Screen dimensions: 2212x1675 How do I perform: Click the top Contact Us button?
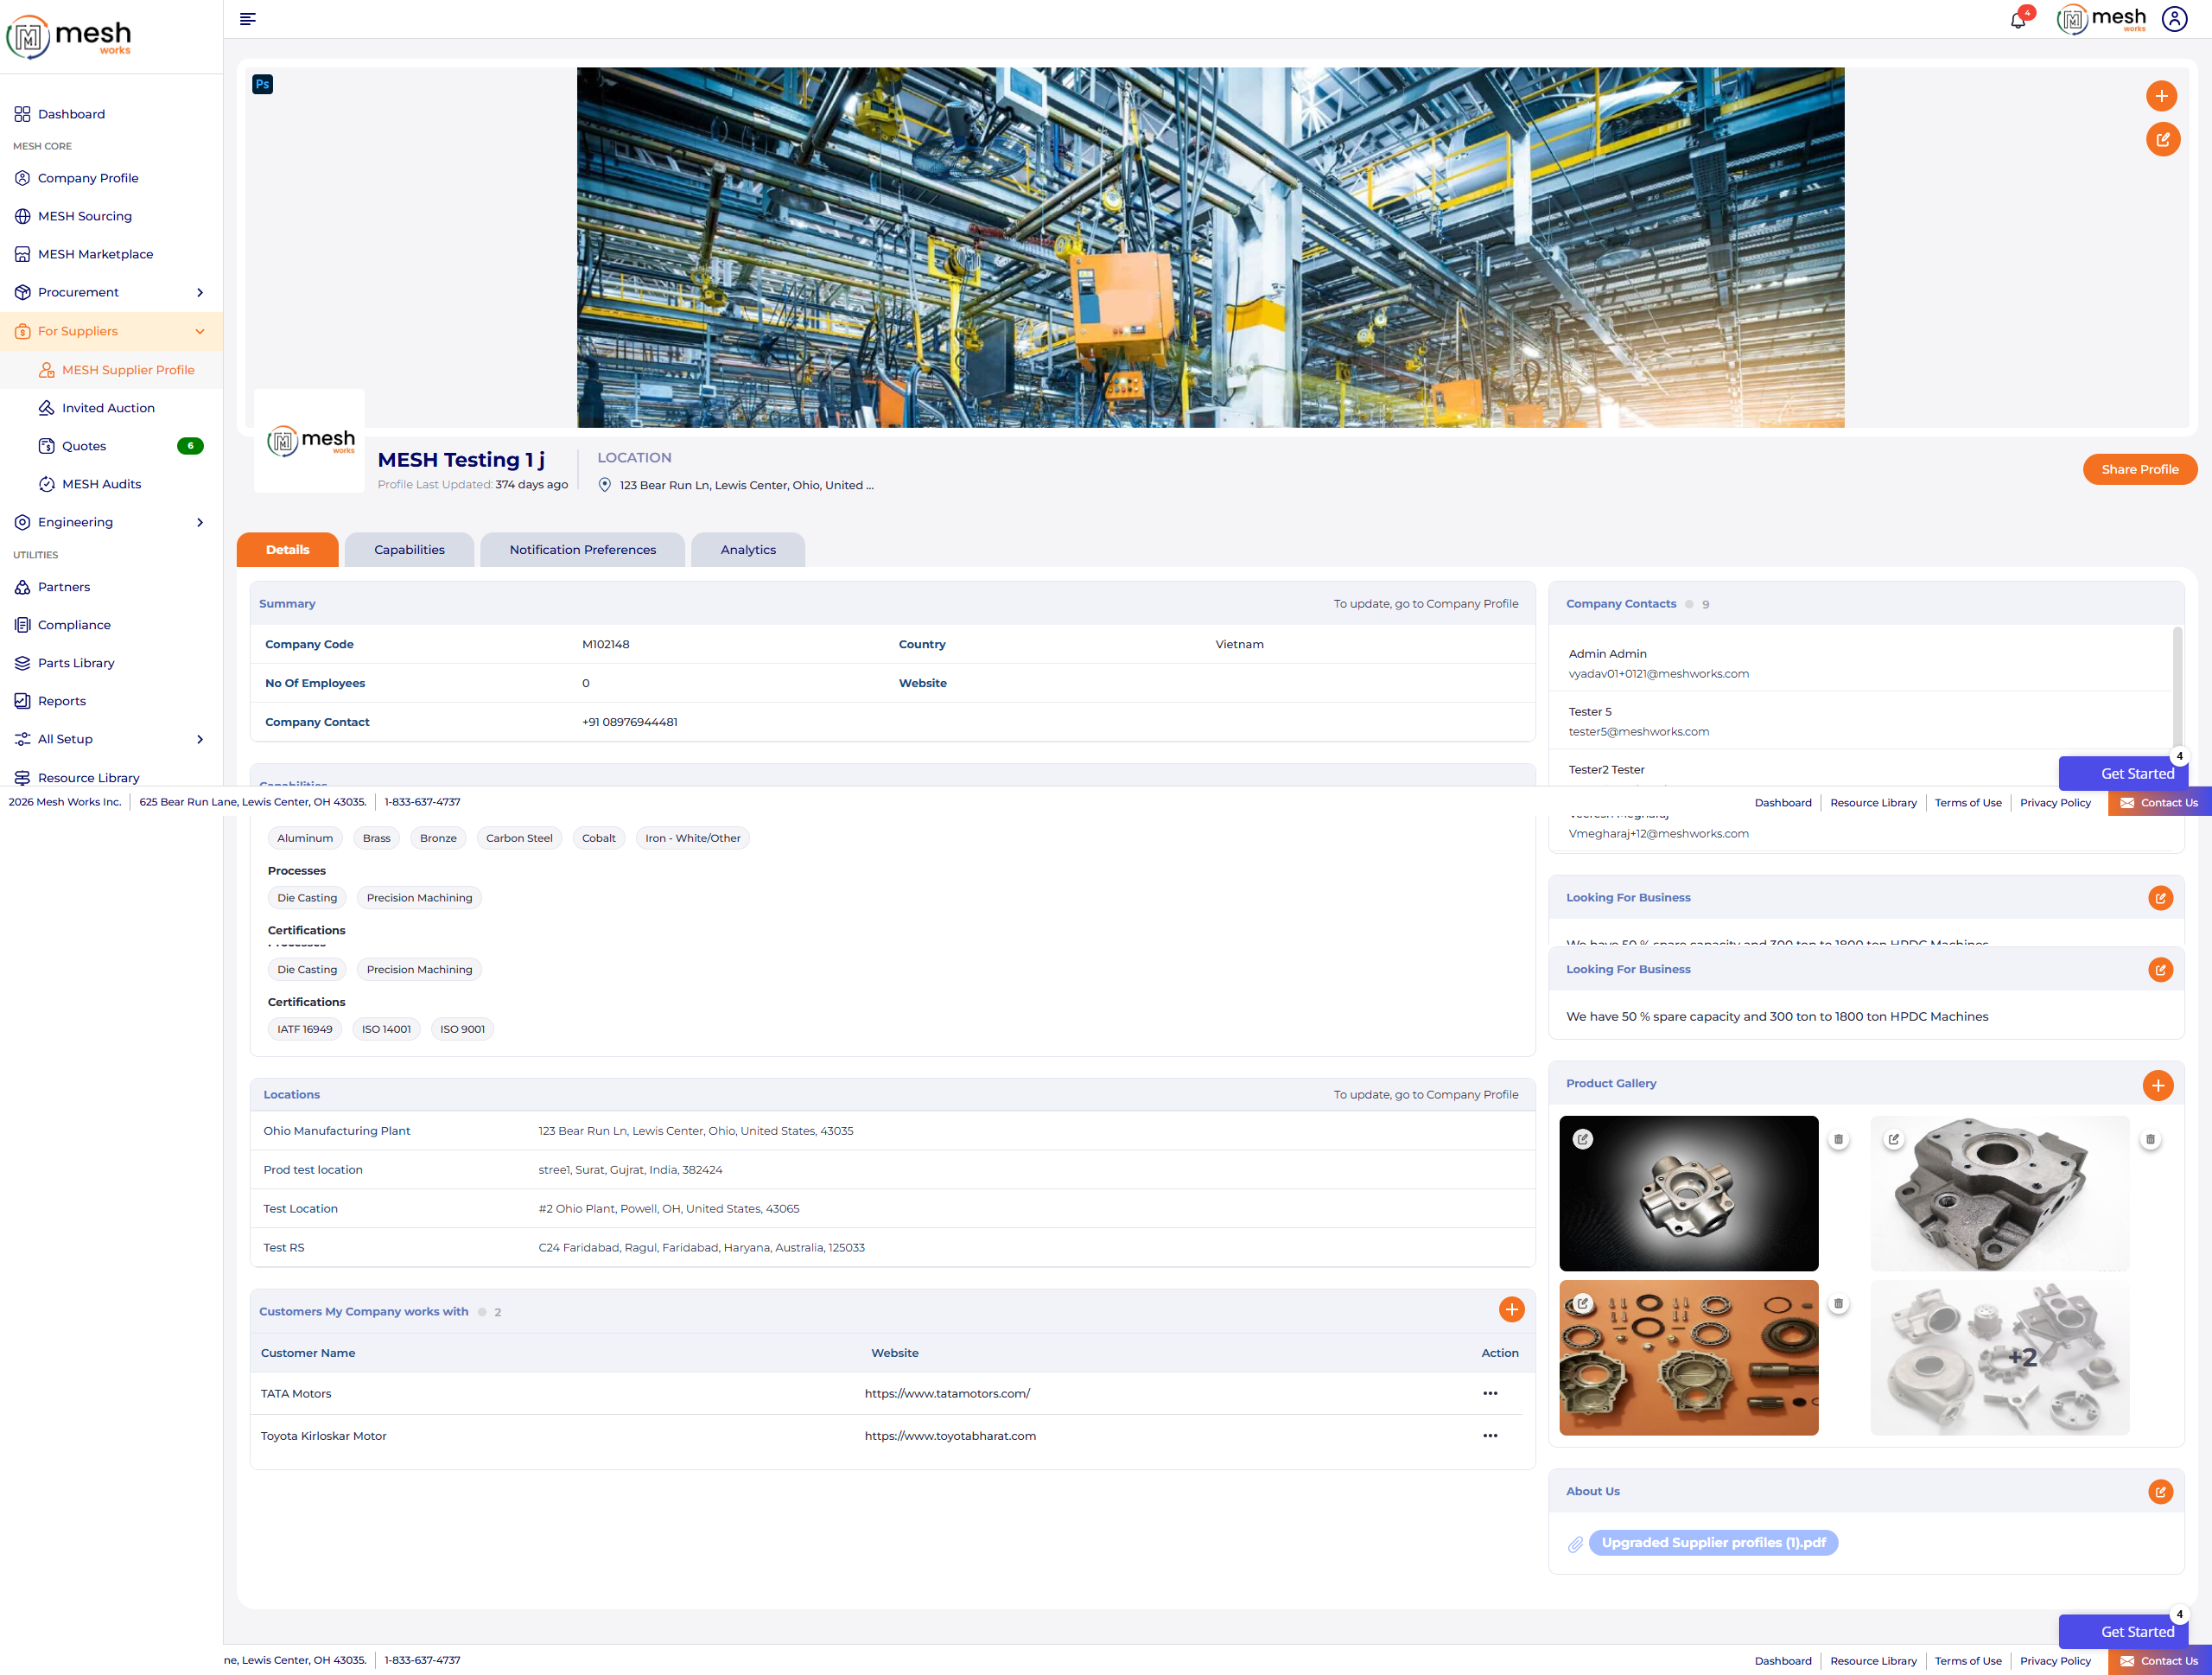tap(2159, 803)
